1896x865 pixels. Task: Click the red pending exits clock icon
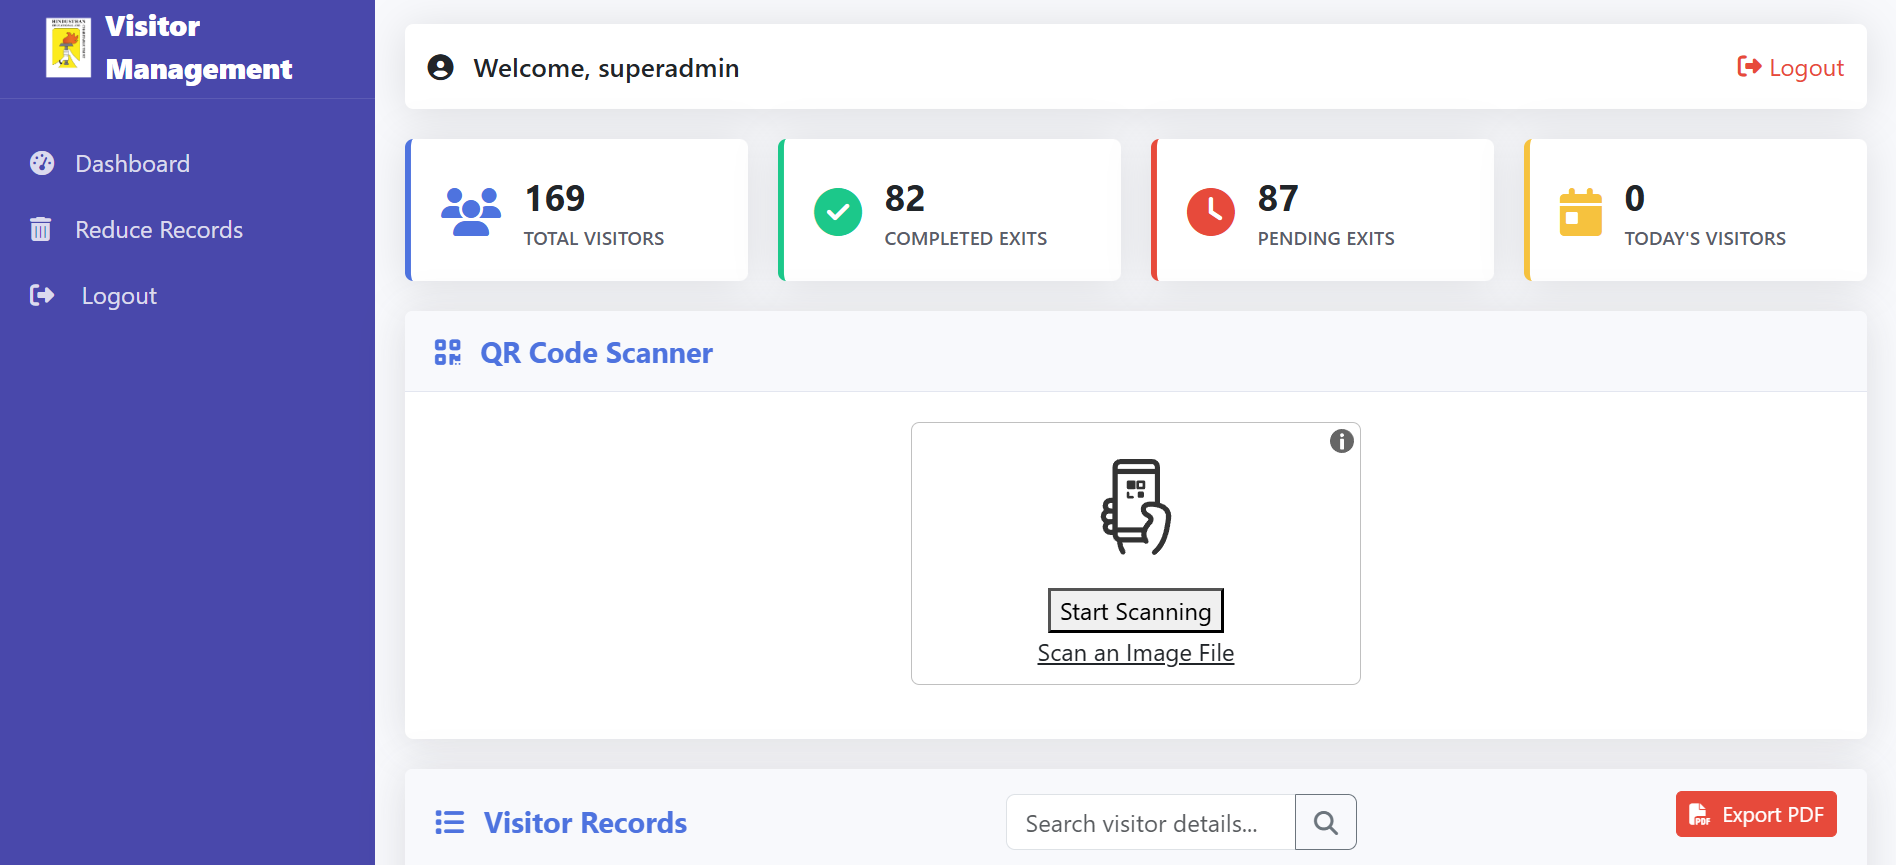click(1210, 212)
